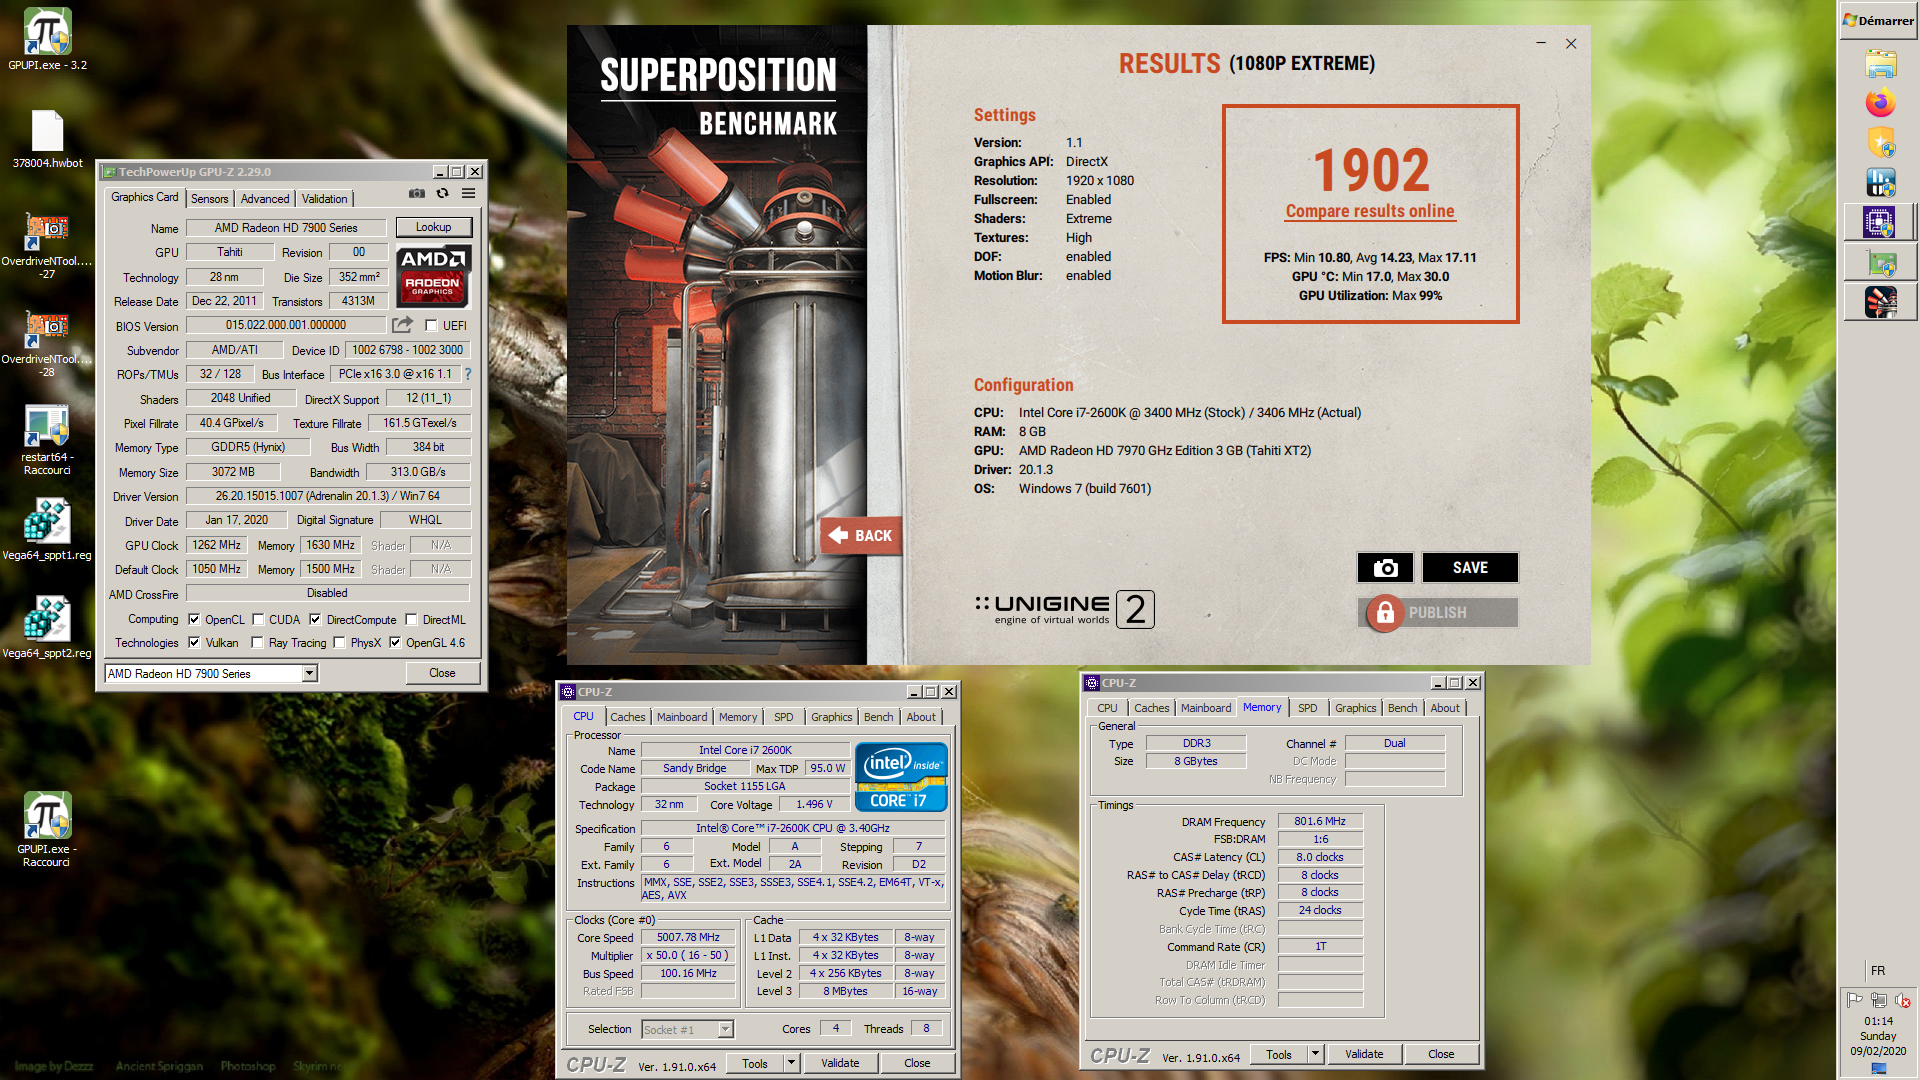Open the GPUPI.exe - Raccourci shortcut

pyautogui.click(x=47, y=830)
